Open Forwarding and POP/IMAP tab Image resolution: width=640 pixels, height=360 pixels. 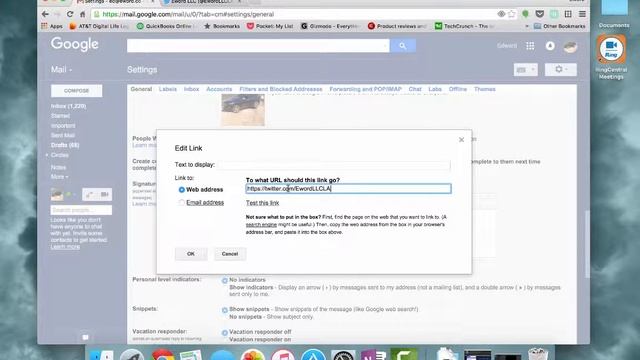[x=366, y=89]
